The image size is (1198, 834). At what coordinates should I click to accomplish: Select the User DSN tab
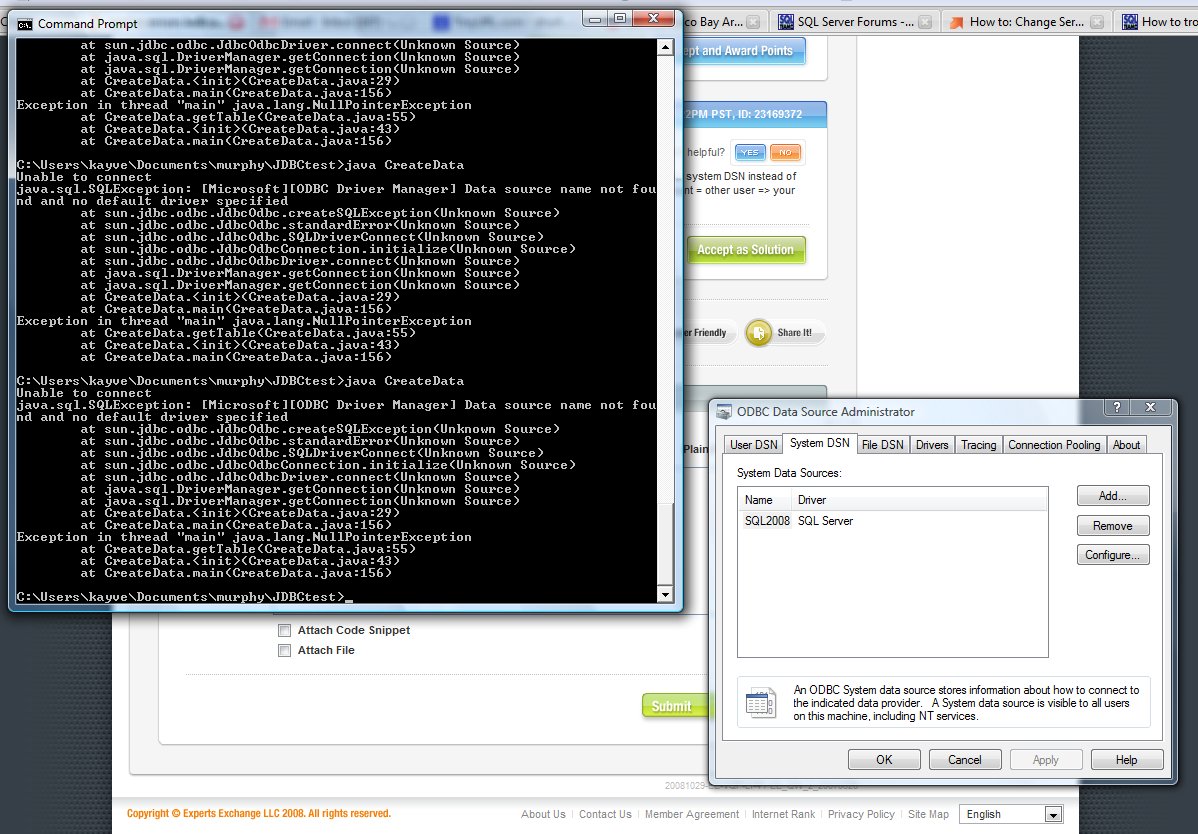[752, 444]
